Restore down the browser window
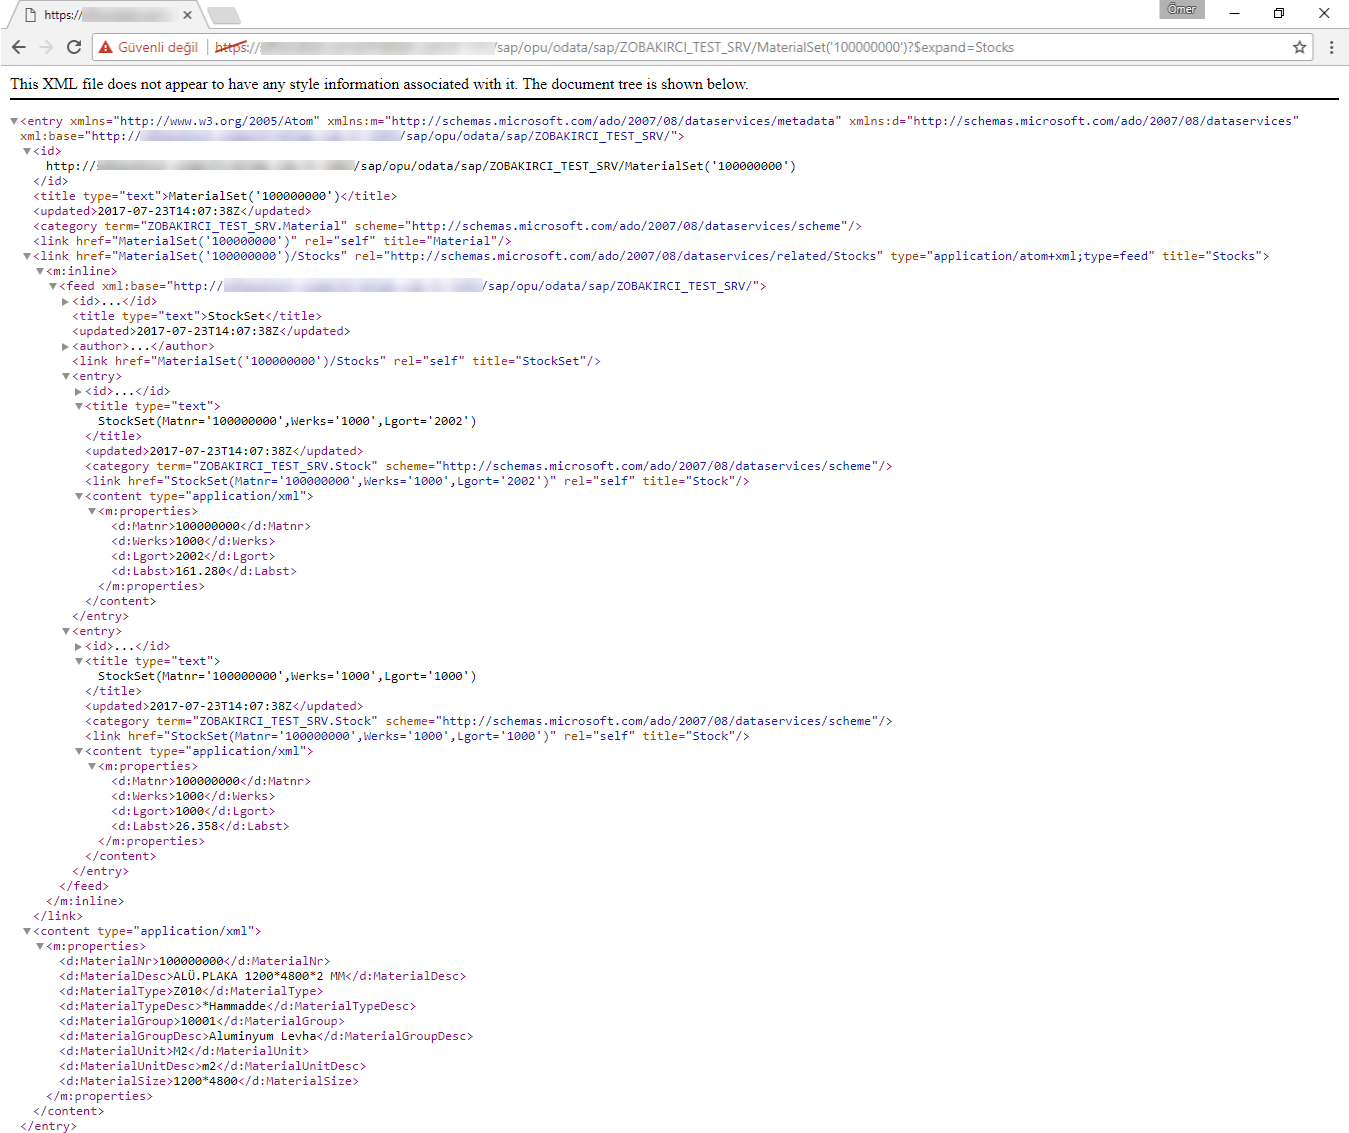 (x=1279, y=13)
